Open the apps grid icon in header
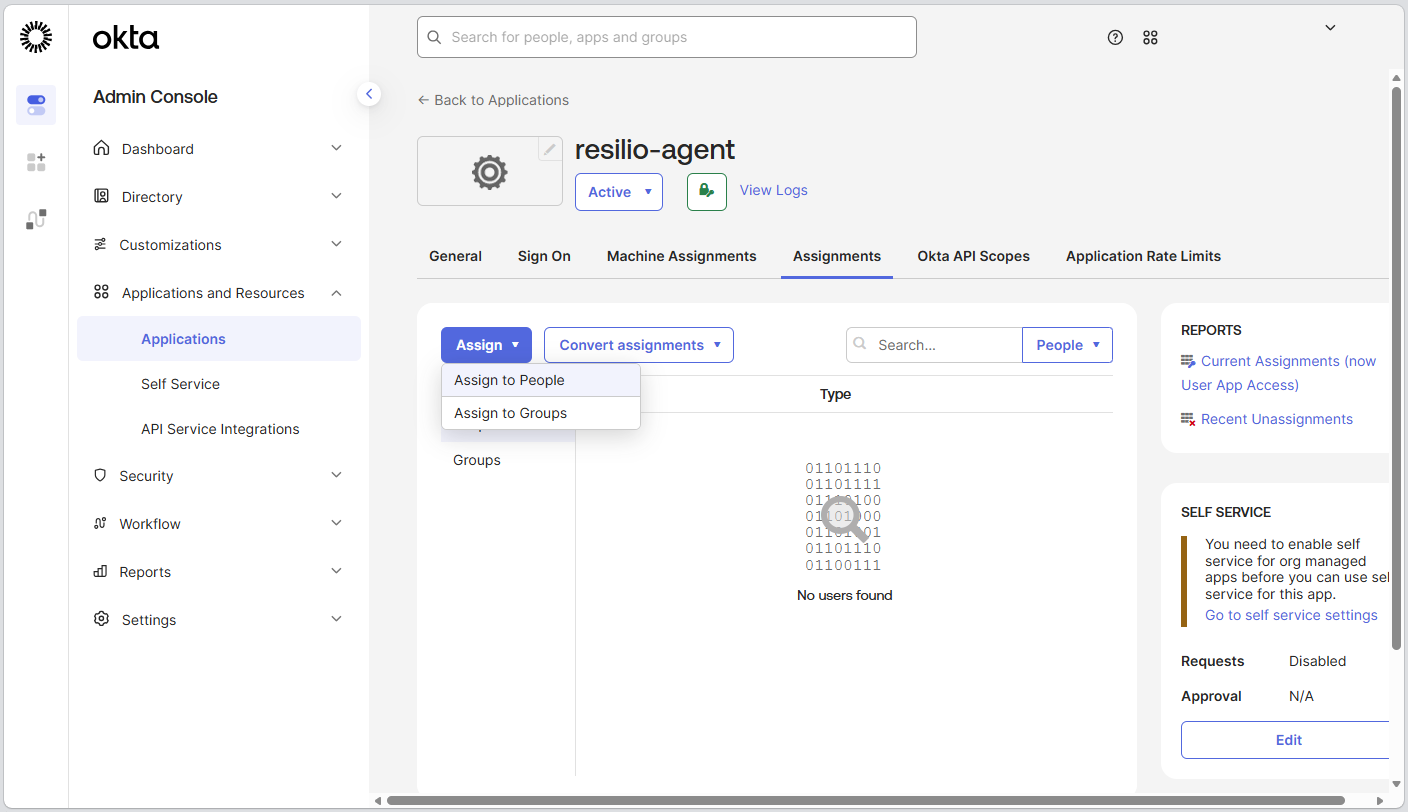Screen dimensions: 1408x812 point(1150,38)
